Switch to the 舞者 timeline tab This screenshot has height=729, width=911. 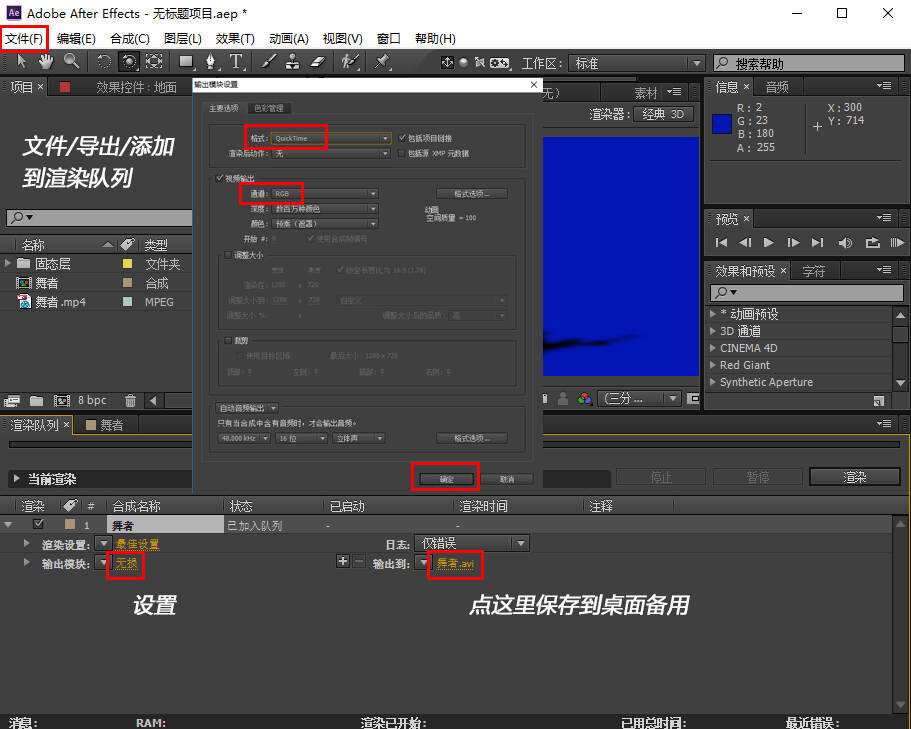coord(105,425)
